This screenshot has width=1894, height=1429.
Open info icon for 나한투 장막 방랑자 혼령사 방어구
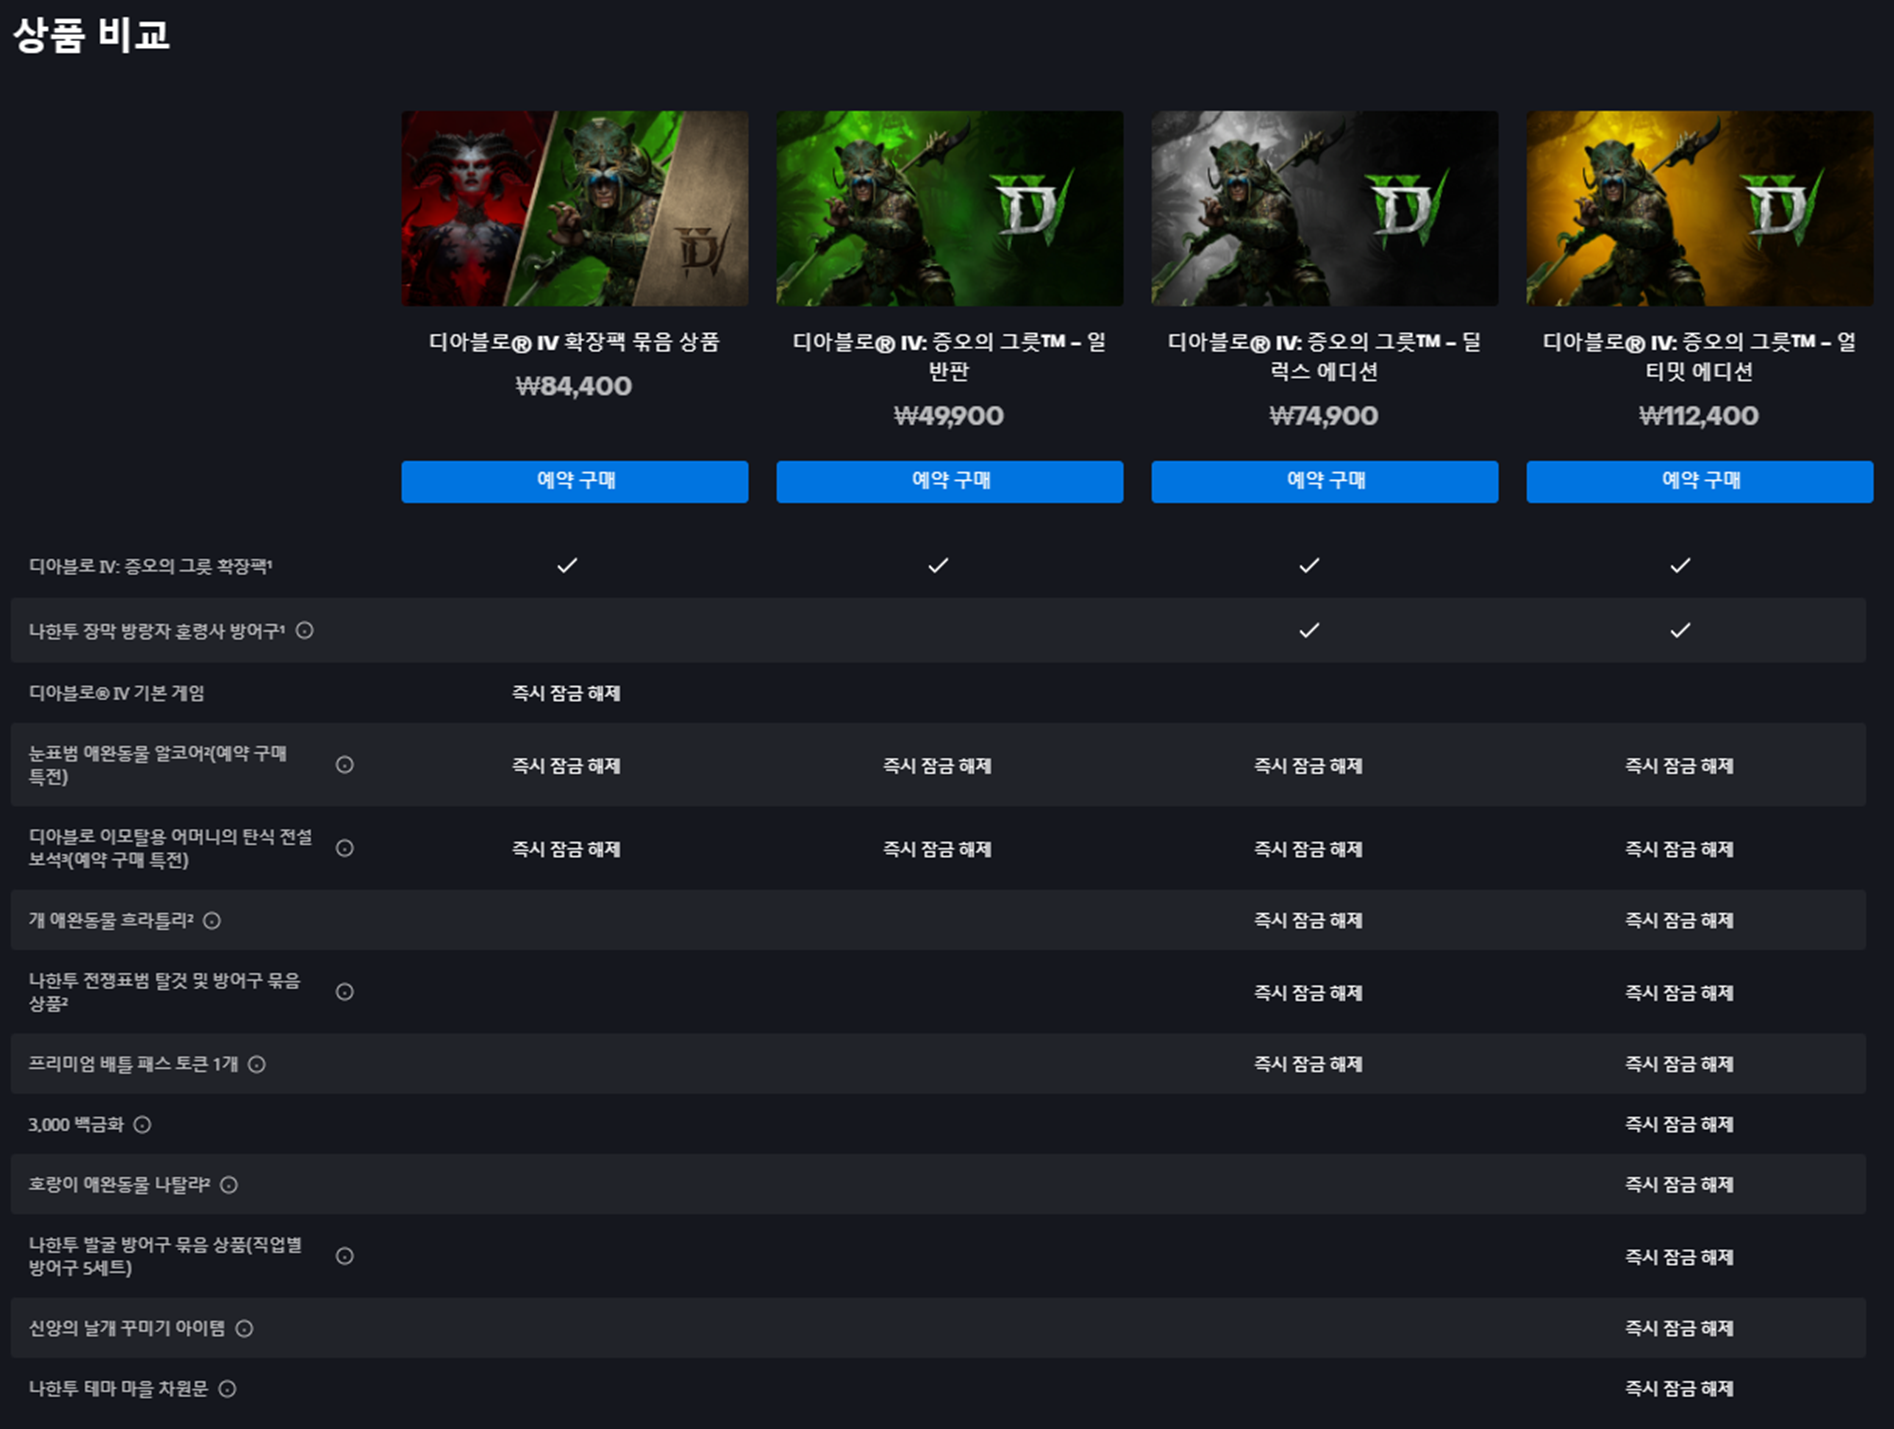pyautogui.click(x=305, y=630)
